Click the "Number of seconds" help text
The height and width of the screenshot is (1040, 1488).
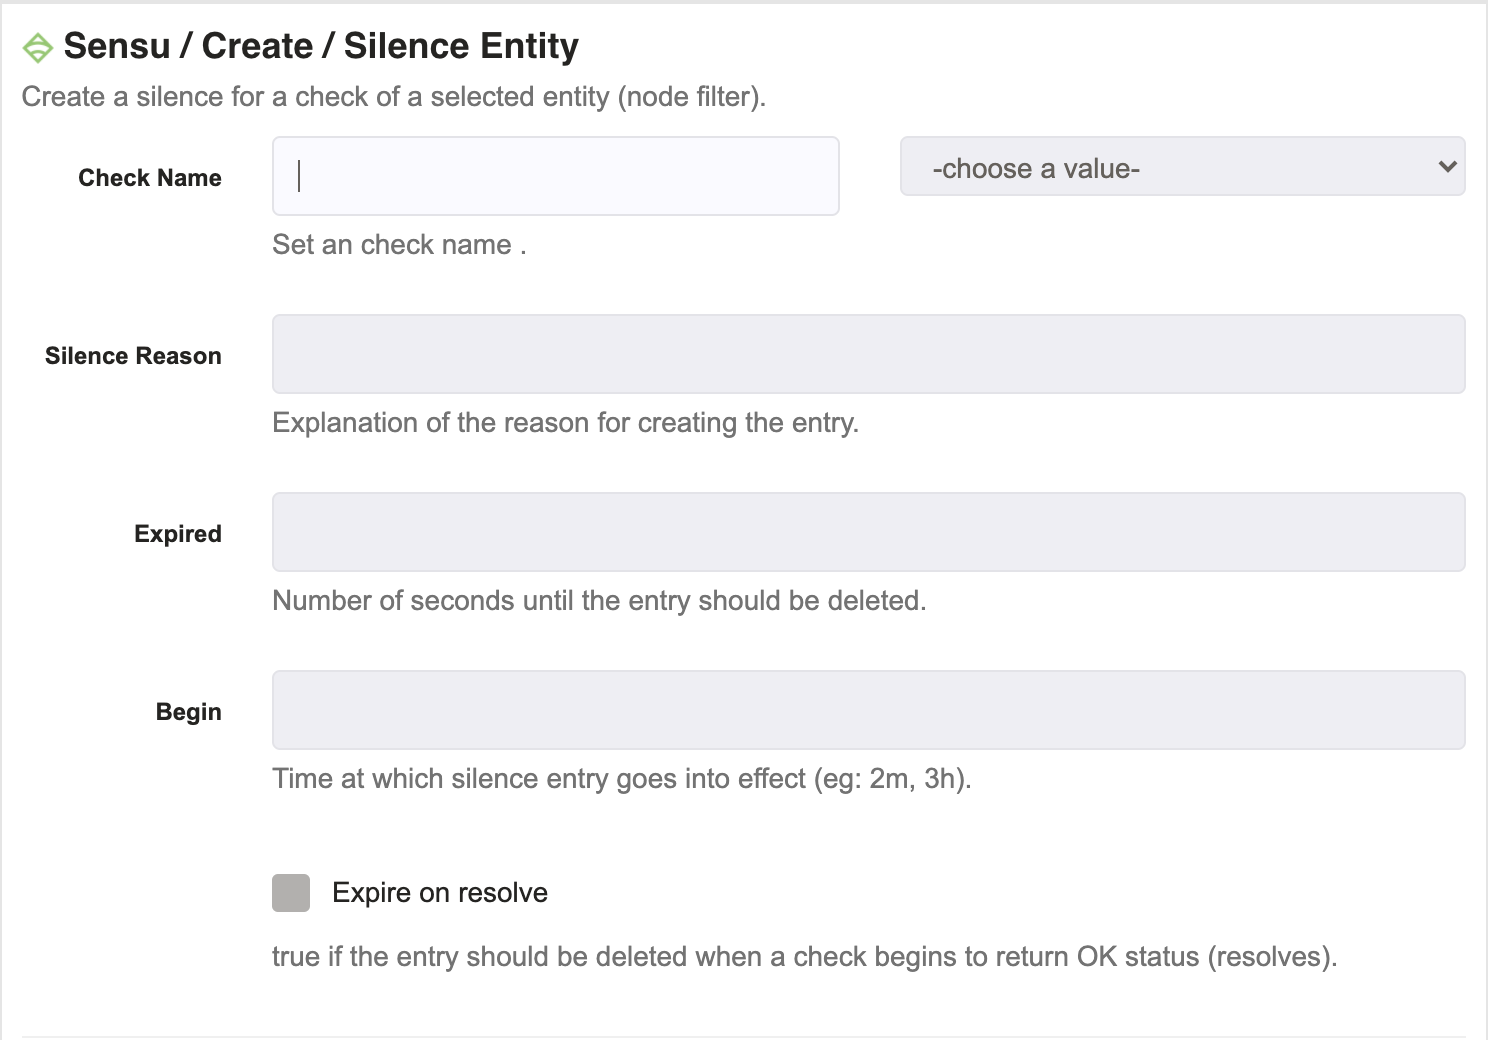(x=599, y=601)
